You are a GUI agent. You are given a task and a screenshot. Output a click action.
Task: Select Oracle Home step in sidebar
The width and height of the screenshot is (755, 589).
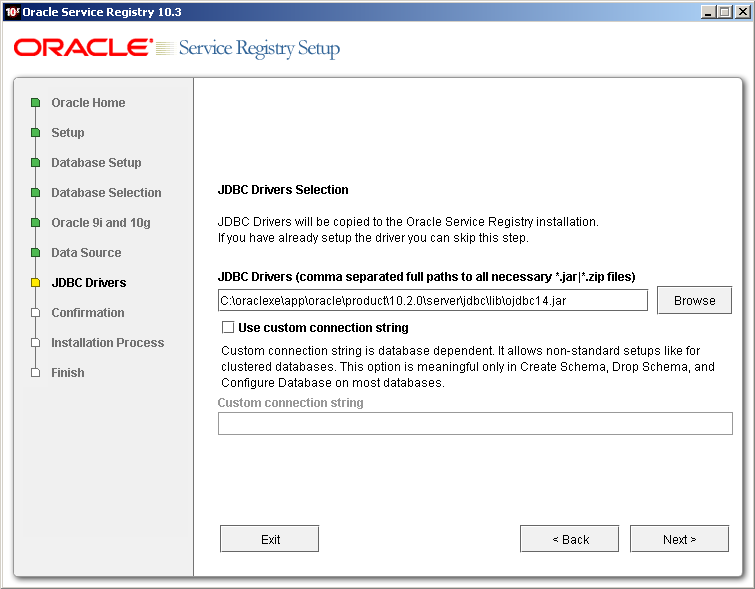point(88,103)
